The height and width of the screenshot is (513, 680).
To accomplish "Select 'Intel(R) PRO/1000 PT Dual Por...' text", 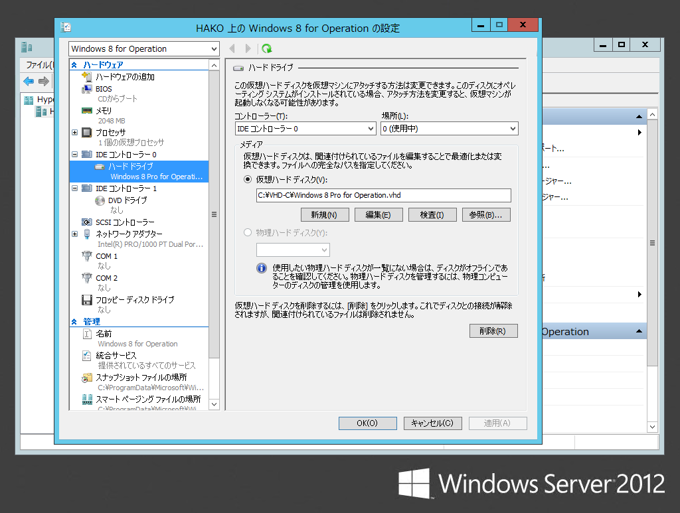I will point(150,245).
